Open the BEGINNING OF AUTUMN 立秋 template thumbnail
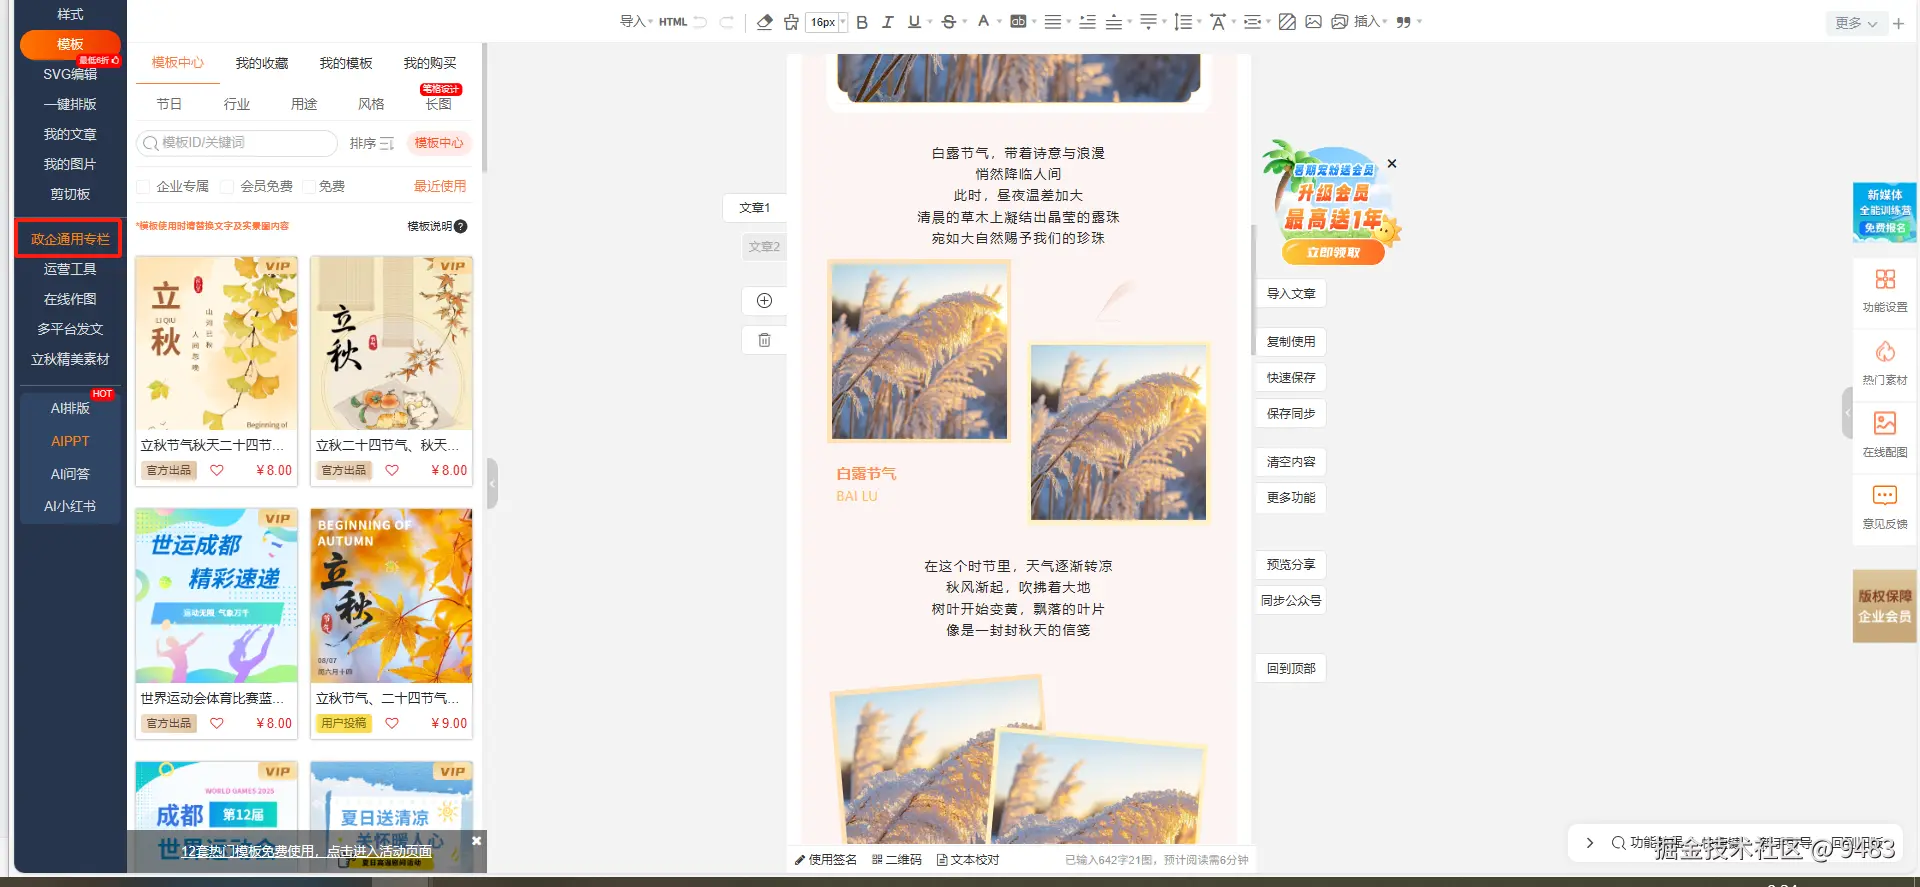The width and height of the screenshot is (1920, 887). point(392,596)
